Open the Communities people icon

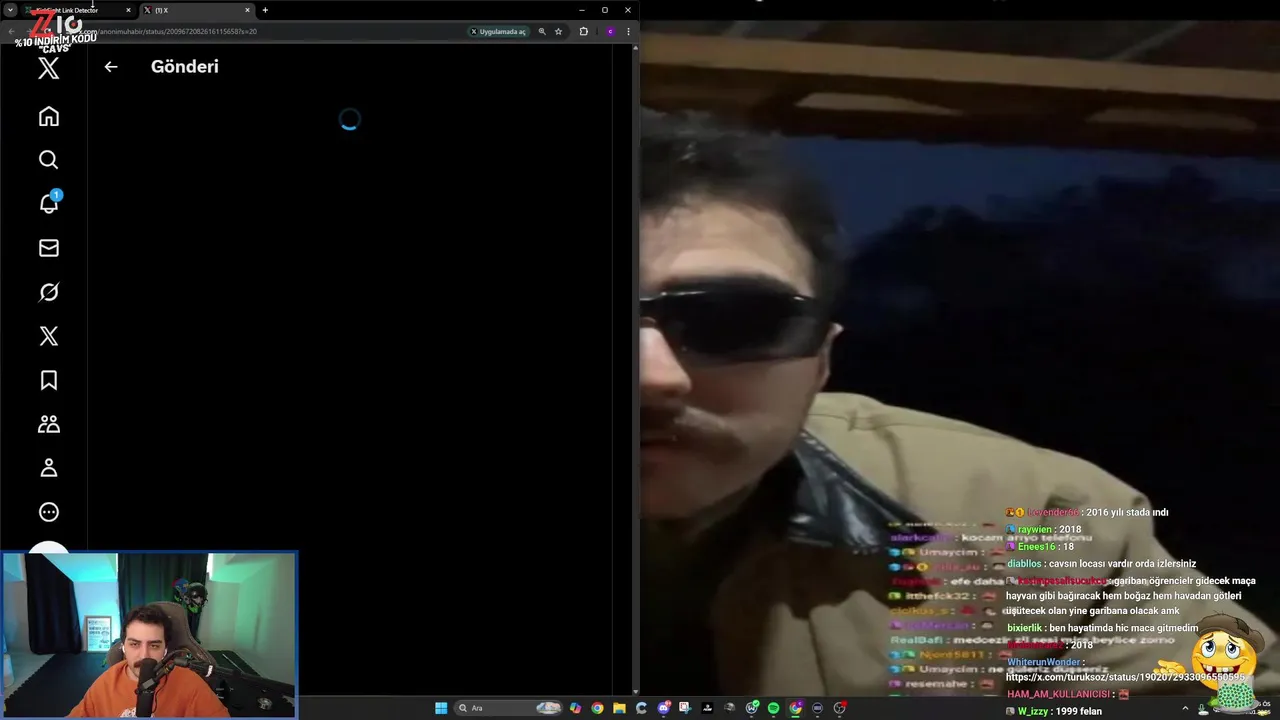(48, 424)
